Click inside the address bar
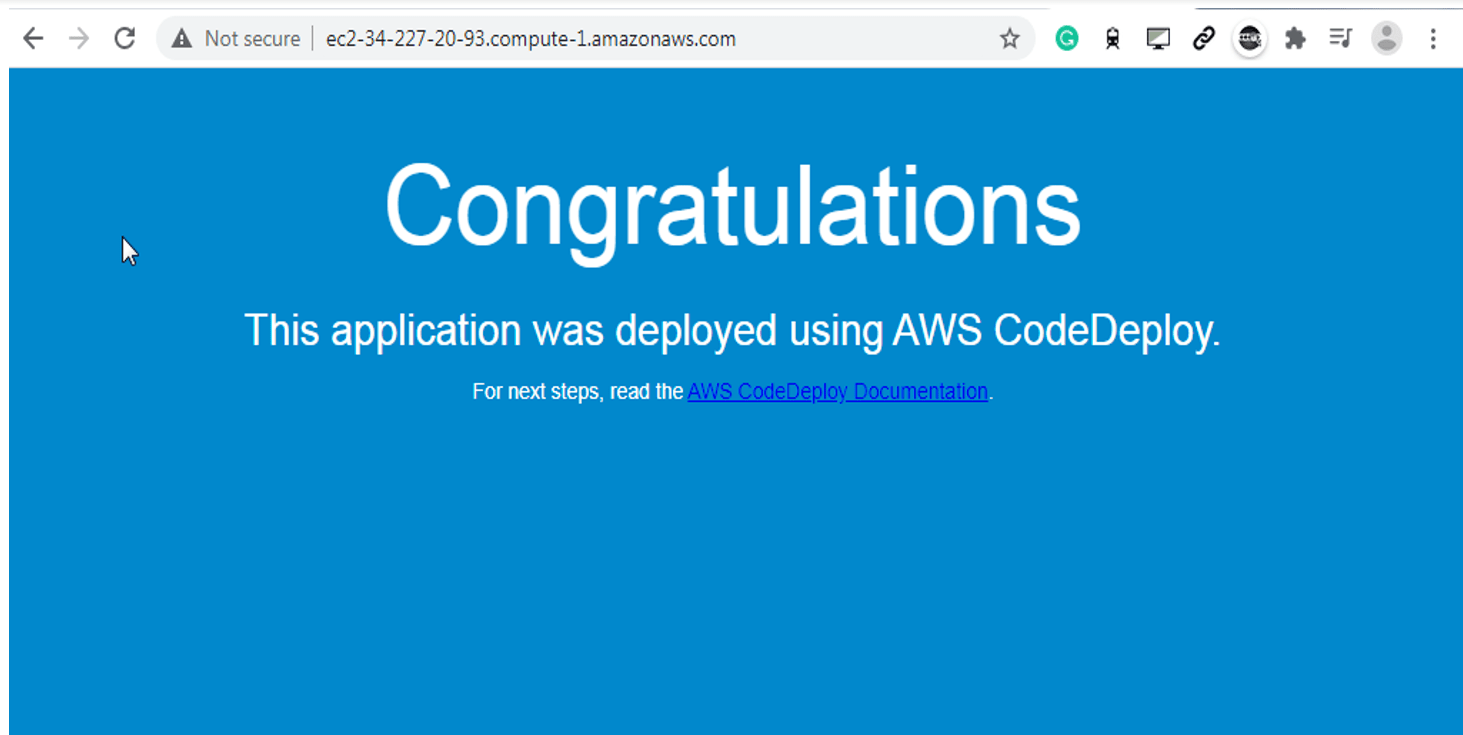This screenshot has height=735, width=1463. click(600, 38)
